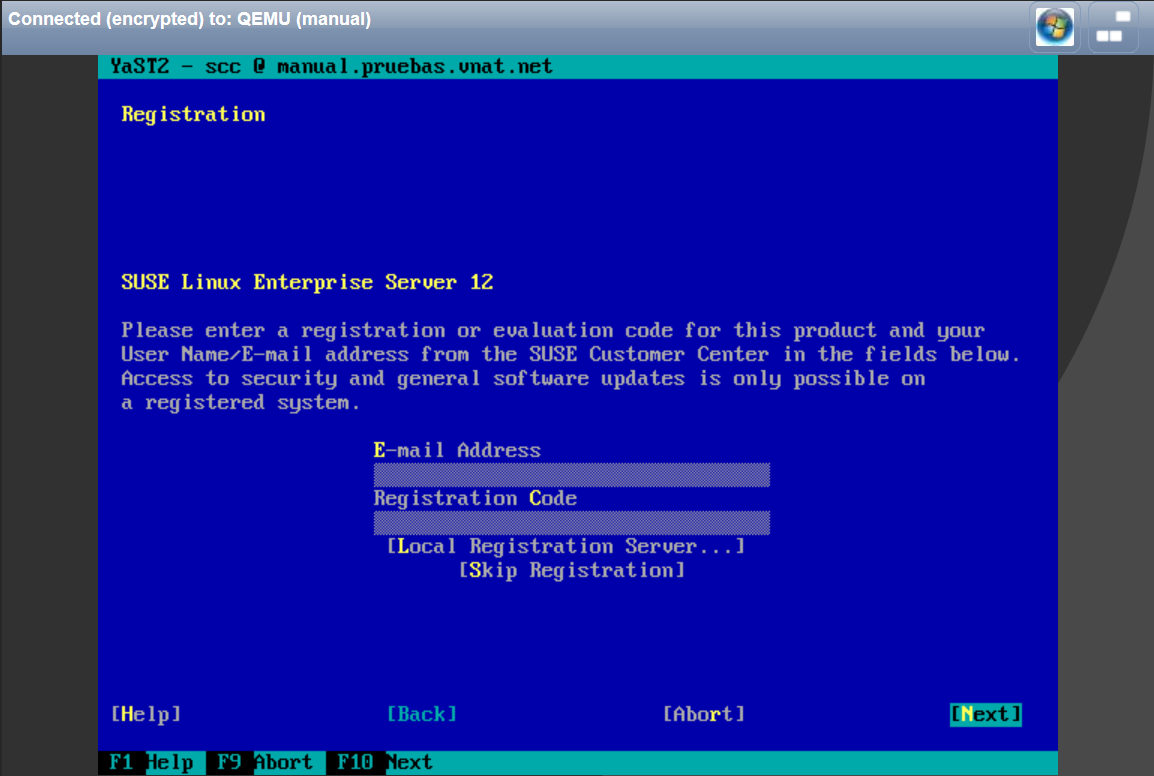Screen dimensions: 1154x776
Task: Click the Registration Code label
Action: (x=475, y=498)
